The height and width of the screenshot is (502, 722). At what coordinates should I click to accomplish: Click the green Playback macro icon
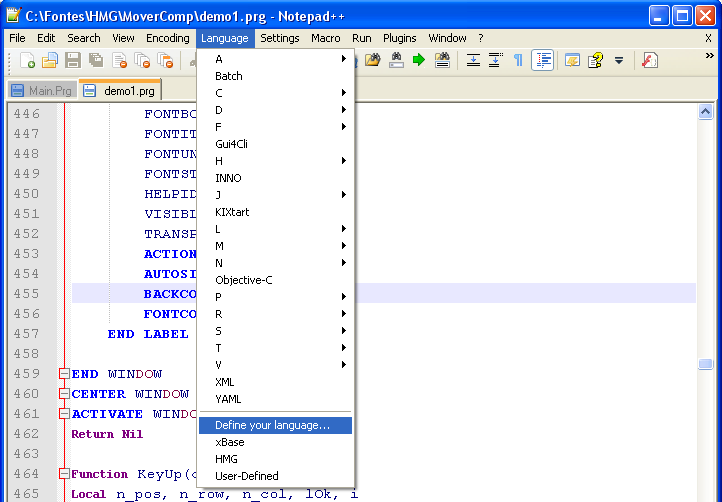pos(418,61)
